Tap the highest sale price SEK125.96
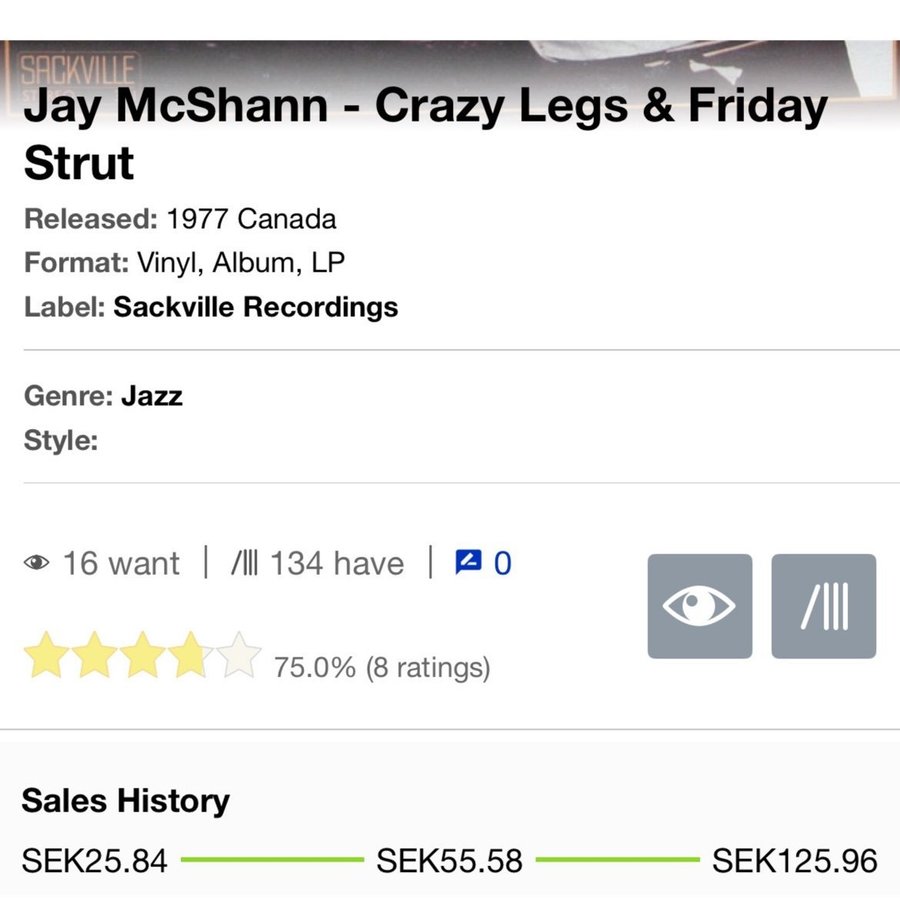The width and height of the screenshot is (900, 900). click(x=795, y=860)
